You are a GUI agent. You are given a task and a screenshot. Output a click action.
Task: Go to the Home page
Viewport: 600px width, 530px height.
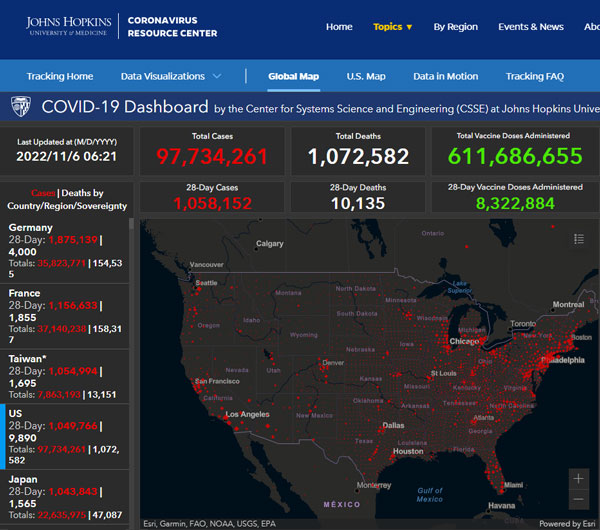[x=339, y=27]
